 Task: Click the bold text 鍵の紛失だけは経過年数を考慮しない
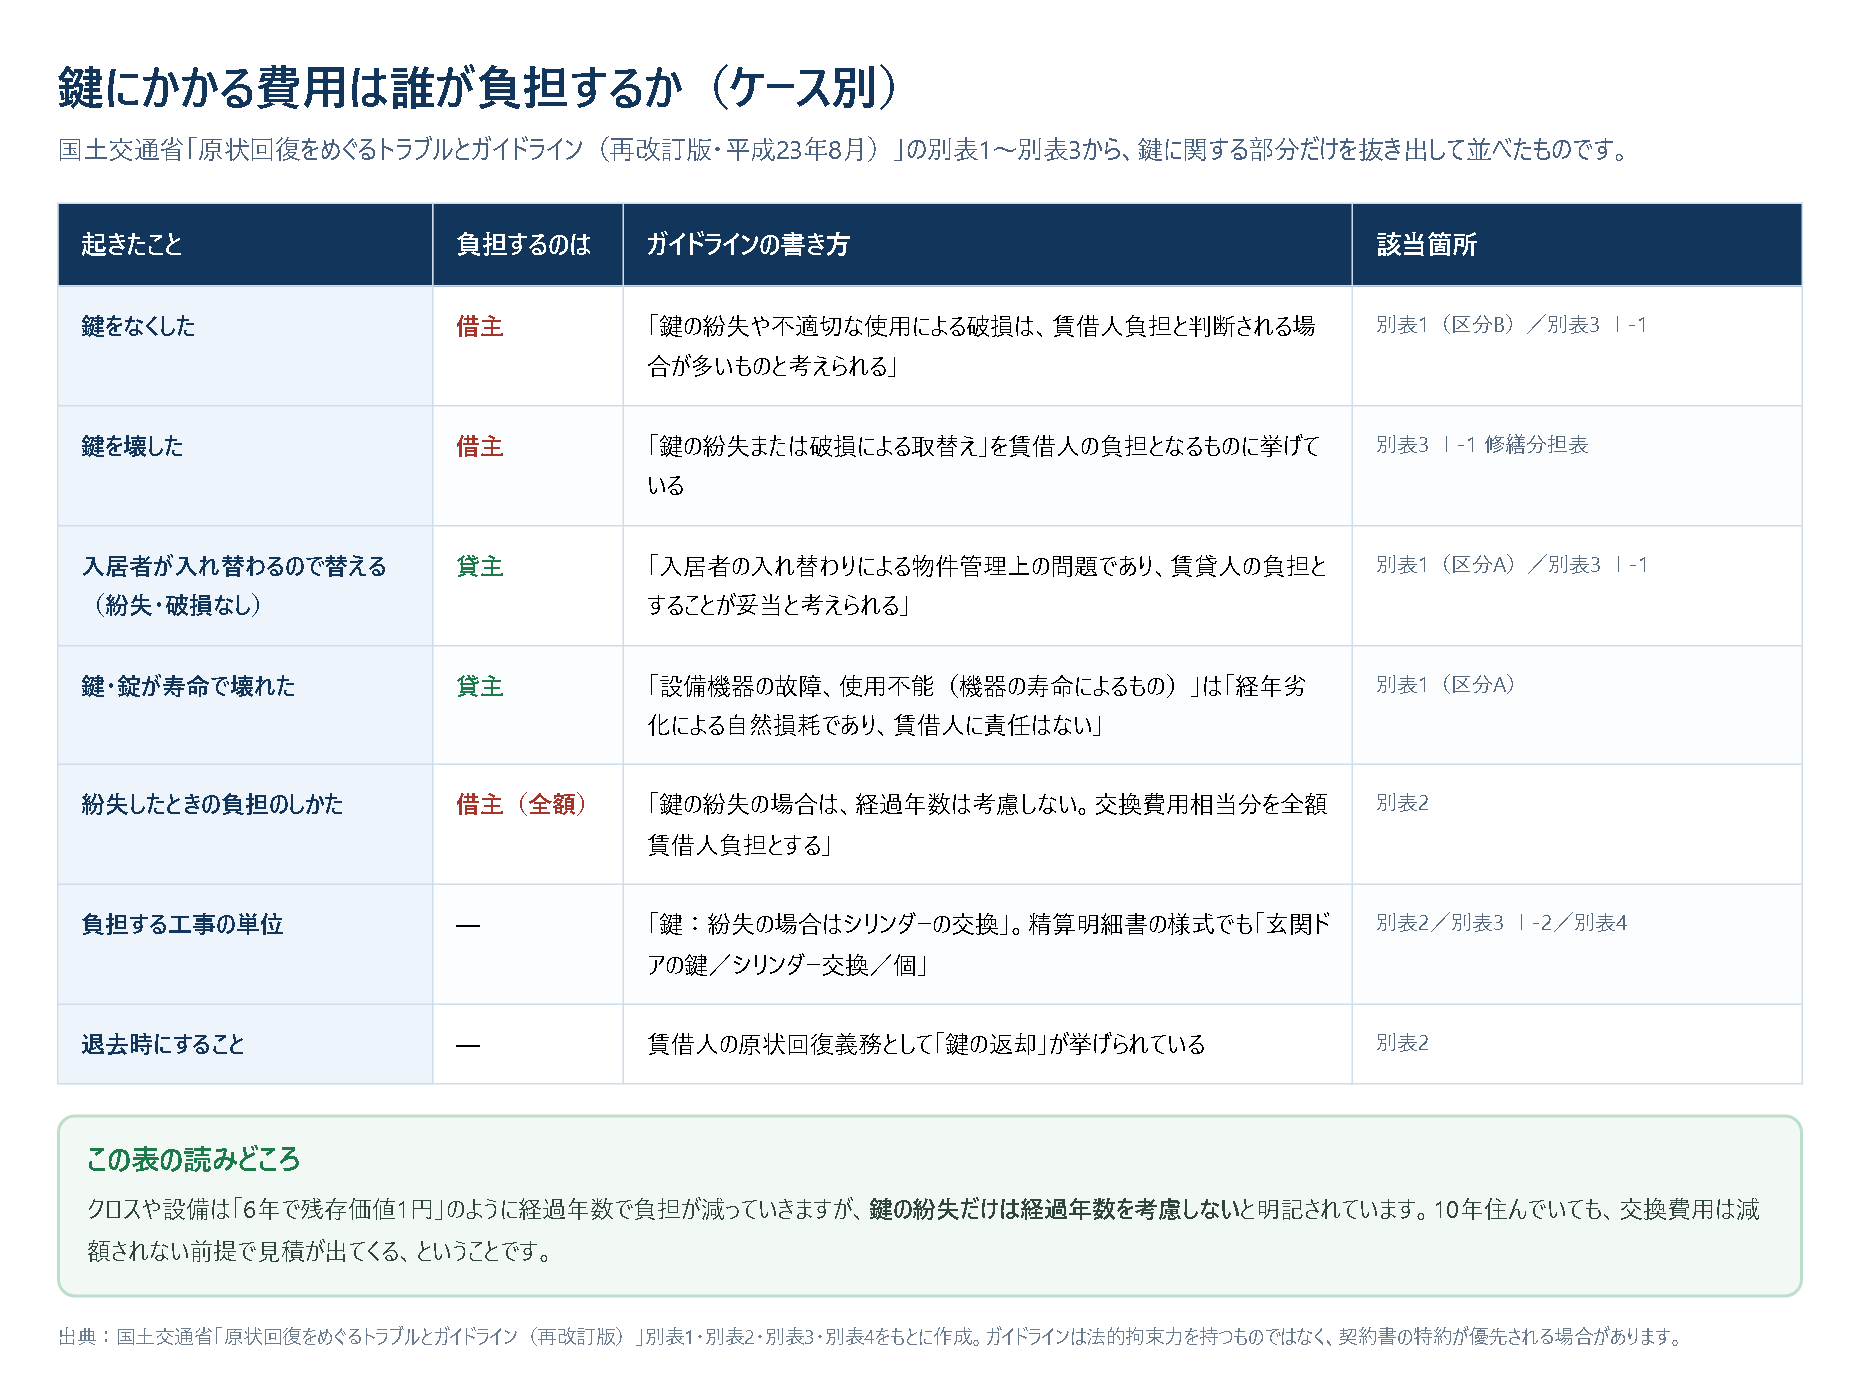coord(1054,1210)
